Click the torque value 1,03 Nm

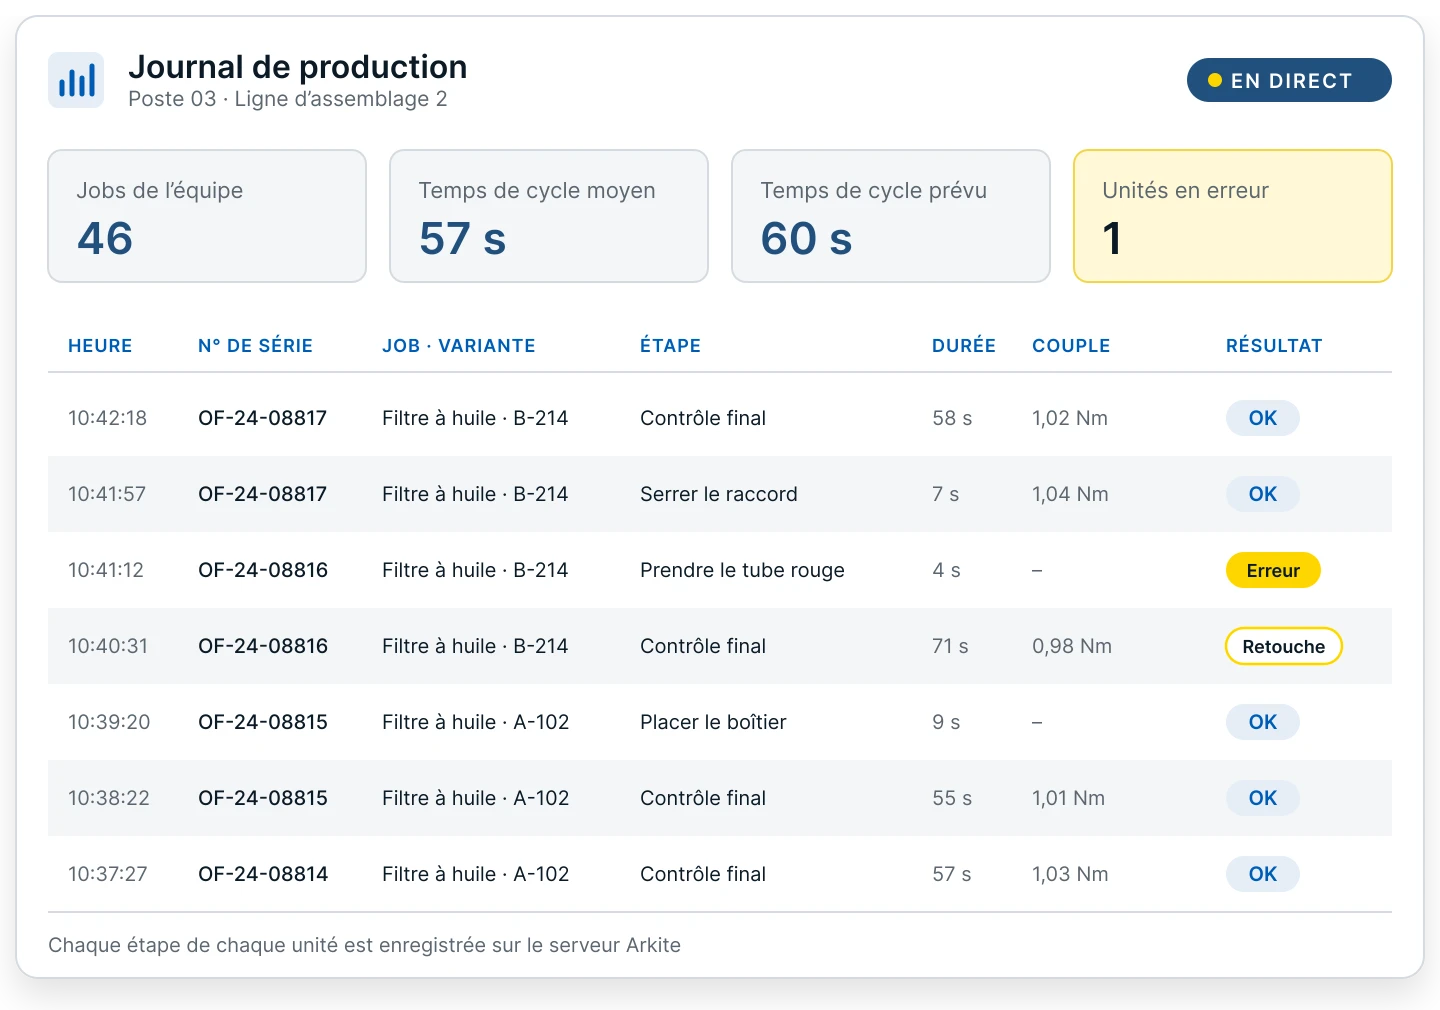click(x=1070, y=874)
